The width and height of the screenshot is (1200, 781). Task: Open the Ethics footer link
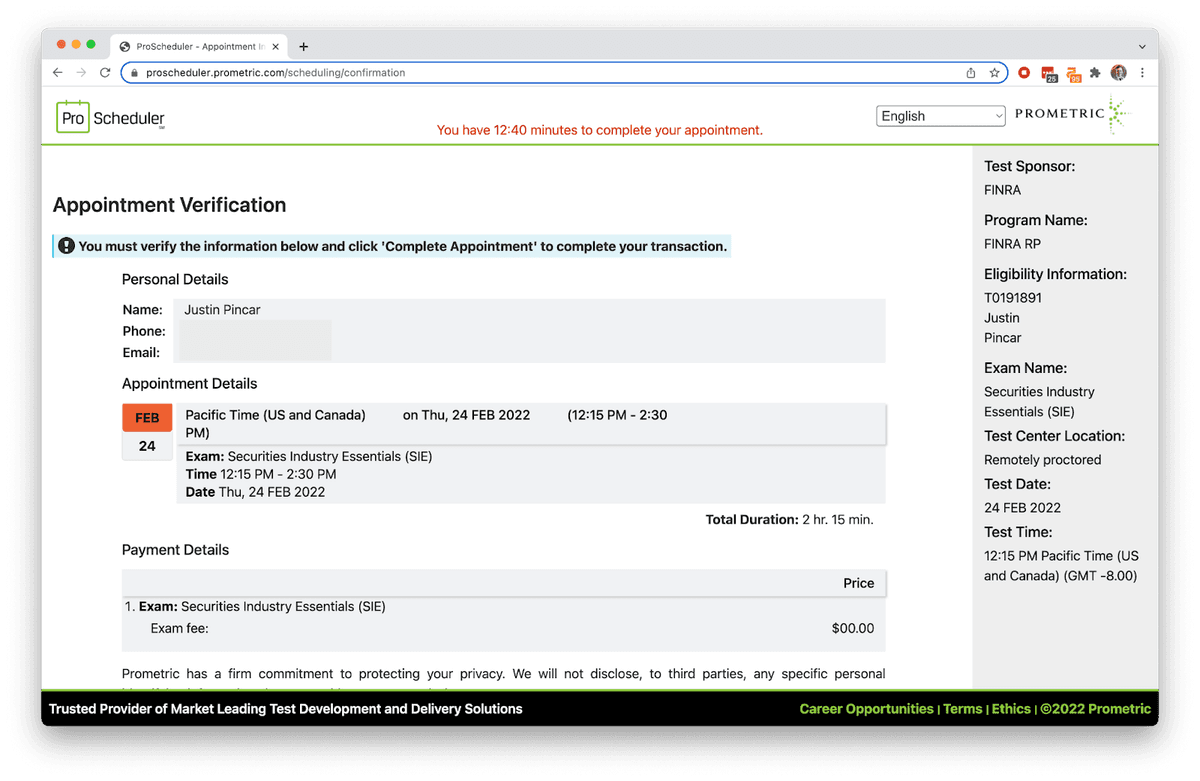[1011, 709]
